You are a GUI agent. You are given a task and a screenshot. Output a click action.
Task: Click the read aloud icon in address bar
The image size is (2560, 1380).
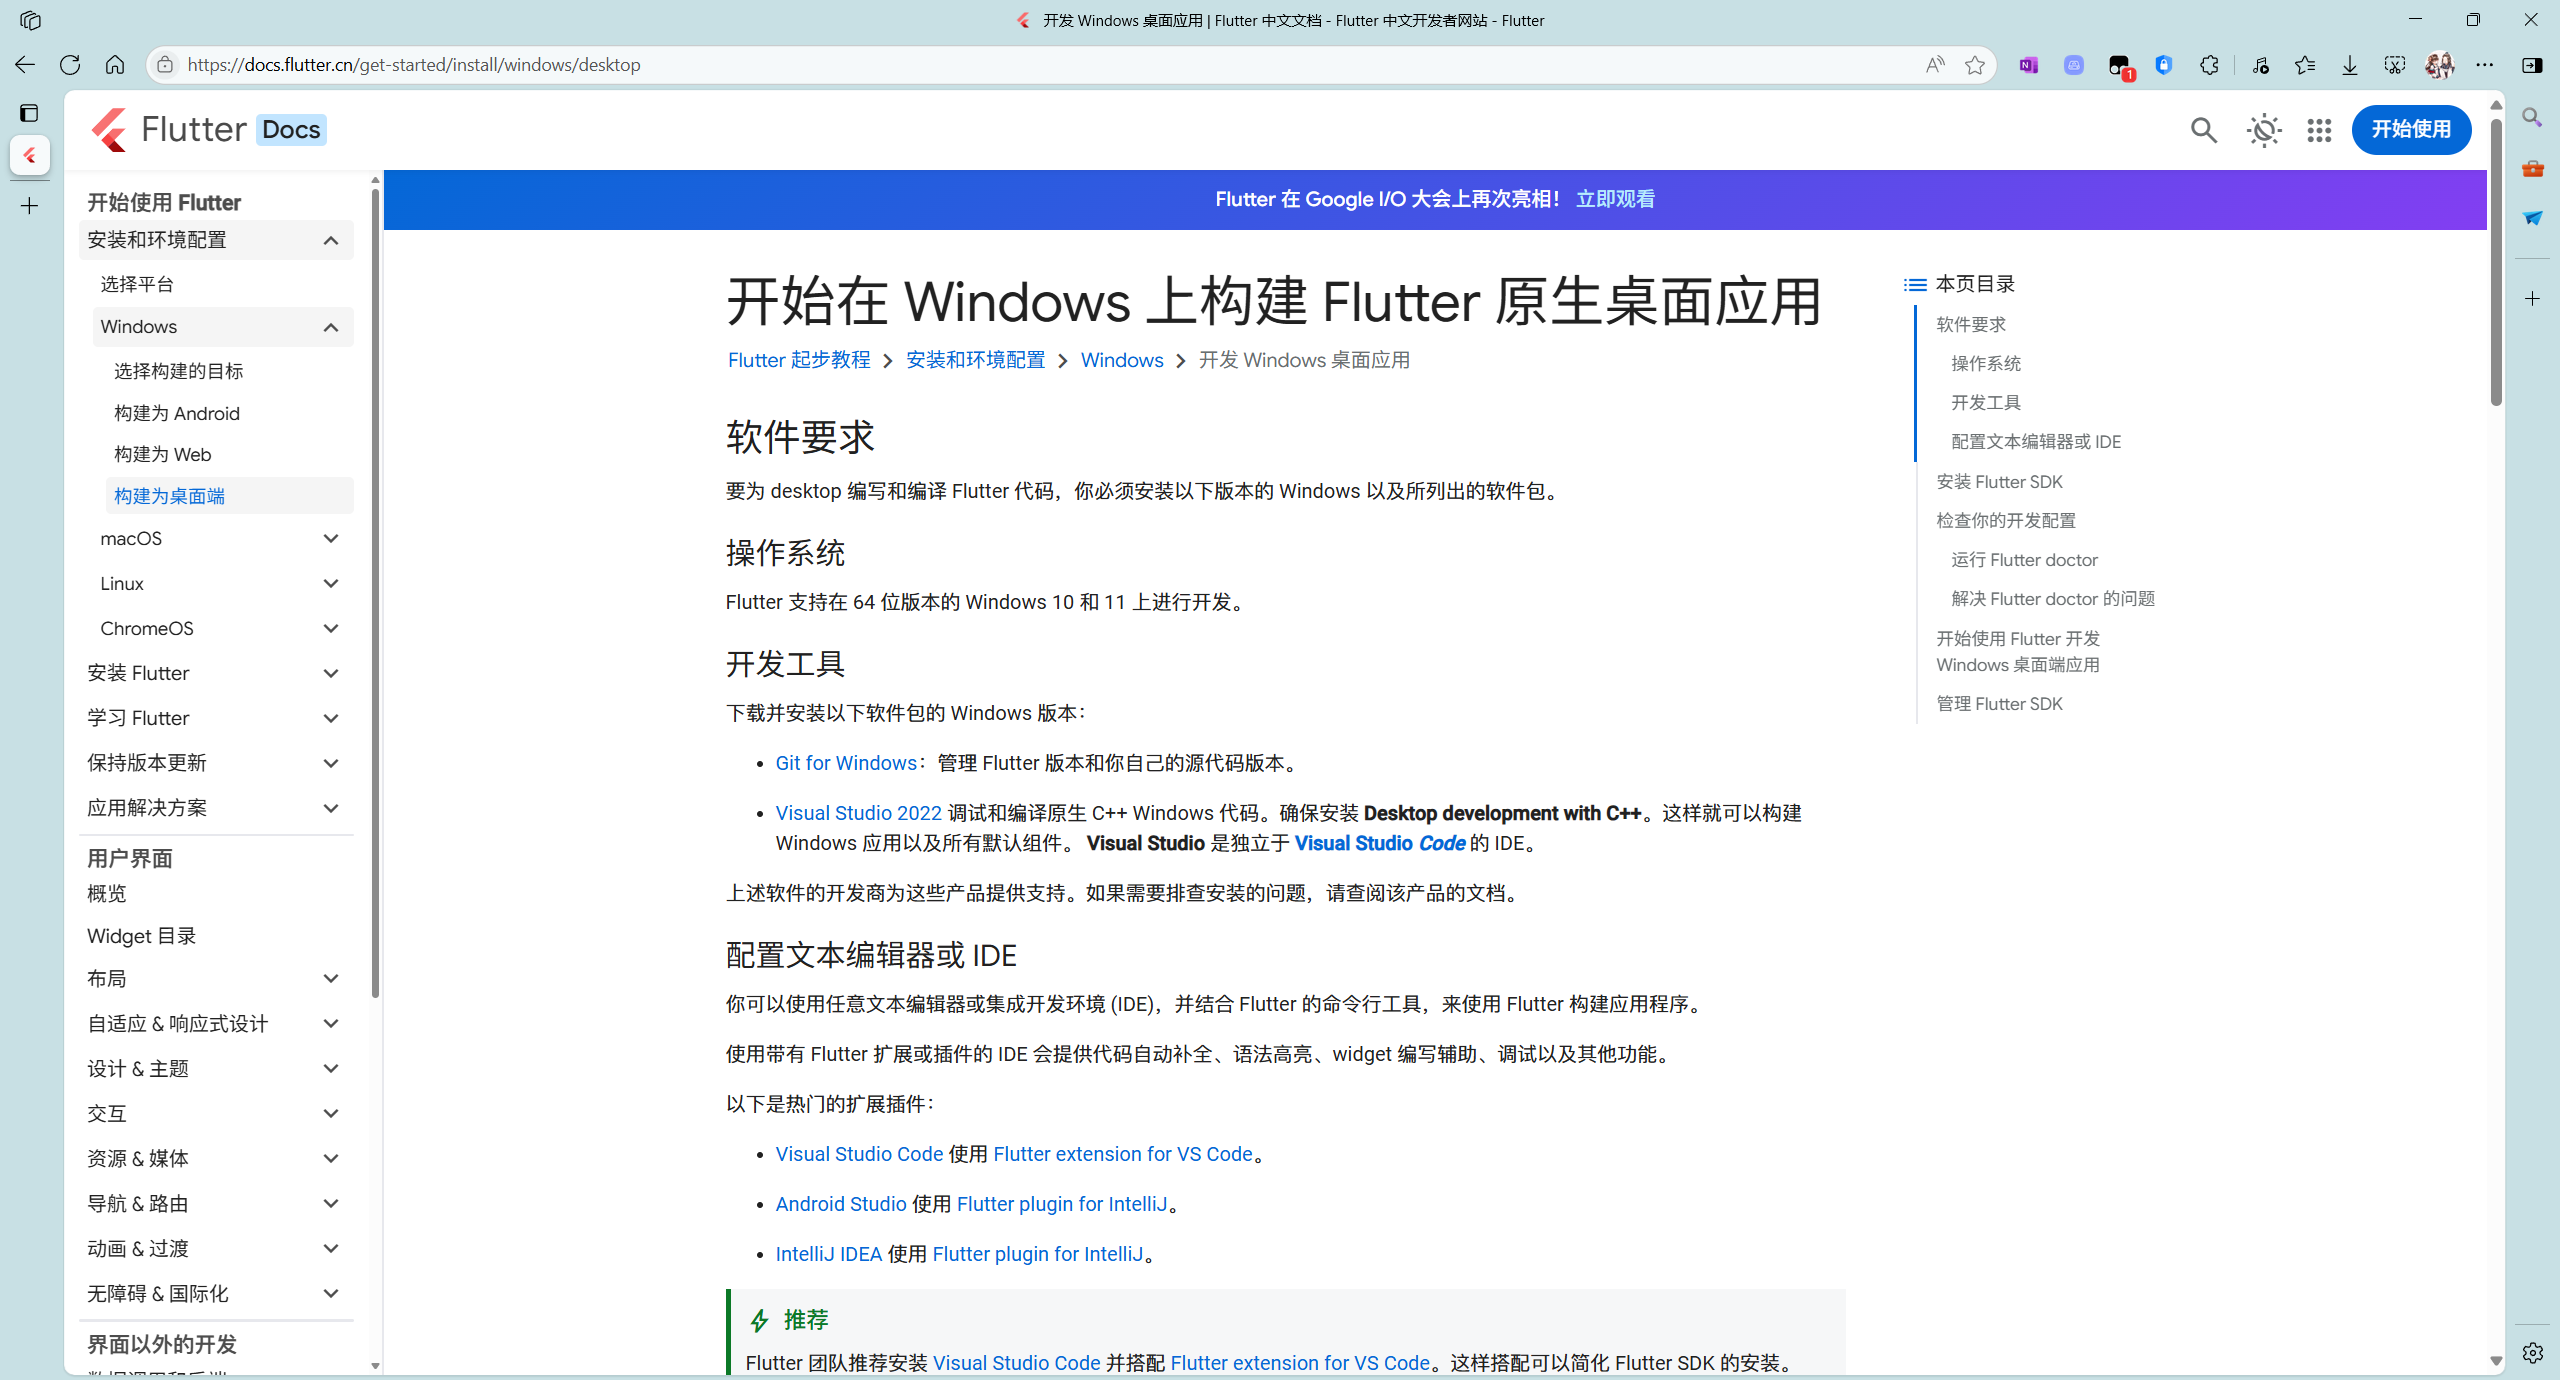pyautogui.click(x=1935, y=65)
